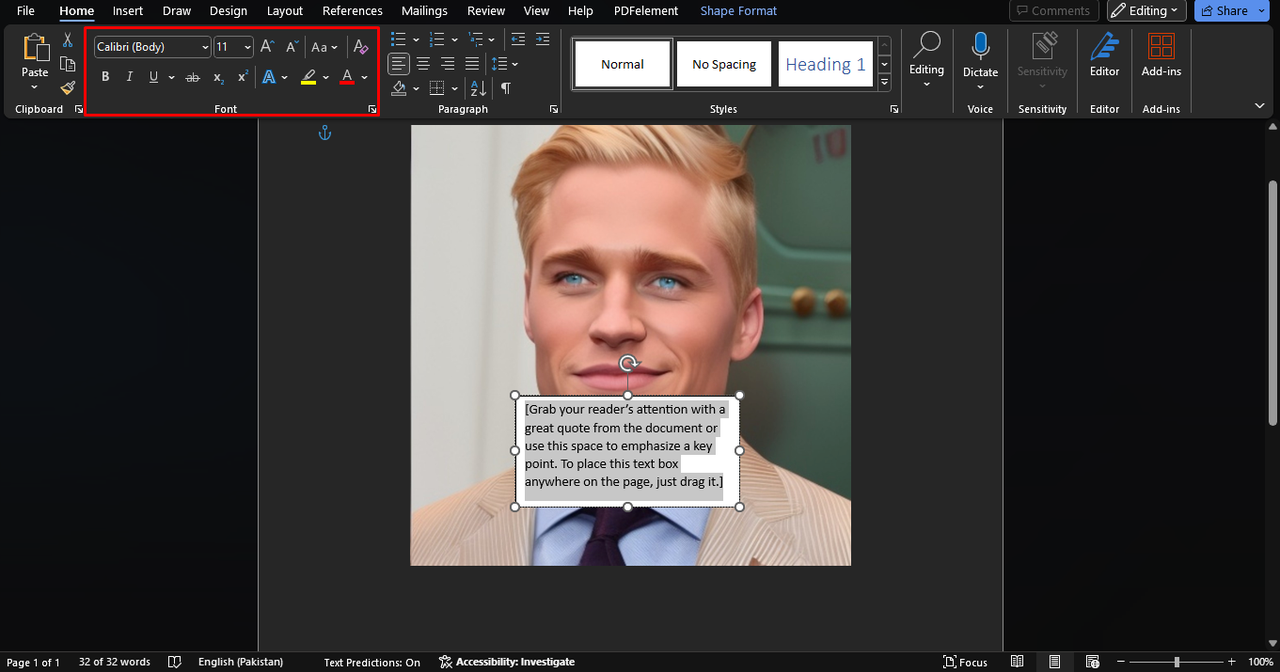Open the References tab
The image size is (1280, 672).
352,11
